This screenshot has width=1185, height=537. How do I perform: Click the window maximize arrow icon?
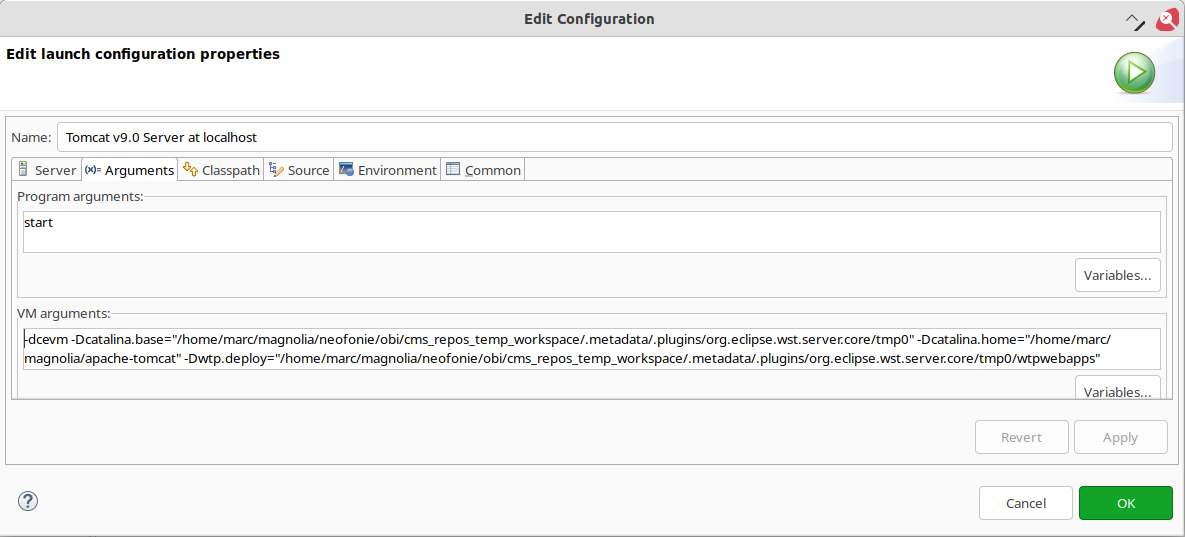tap(1135, 21)
